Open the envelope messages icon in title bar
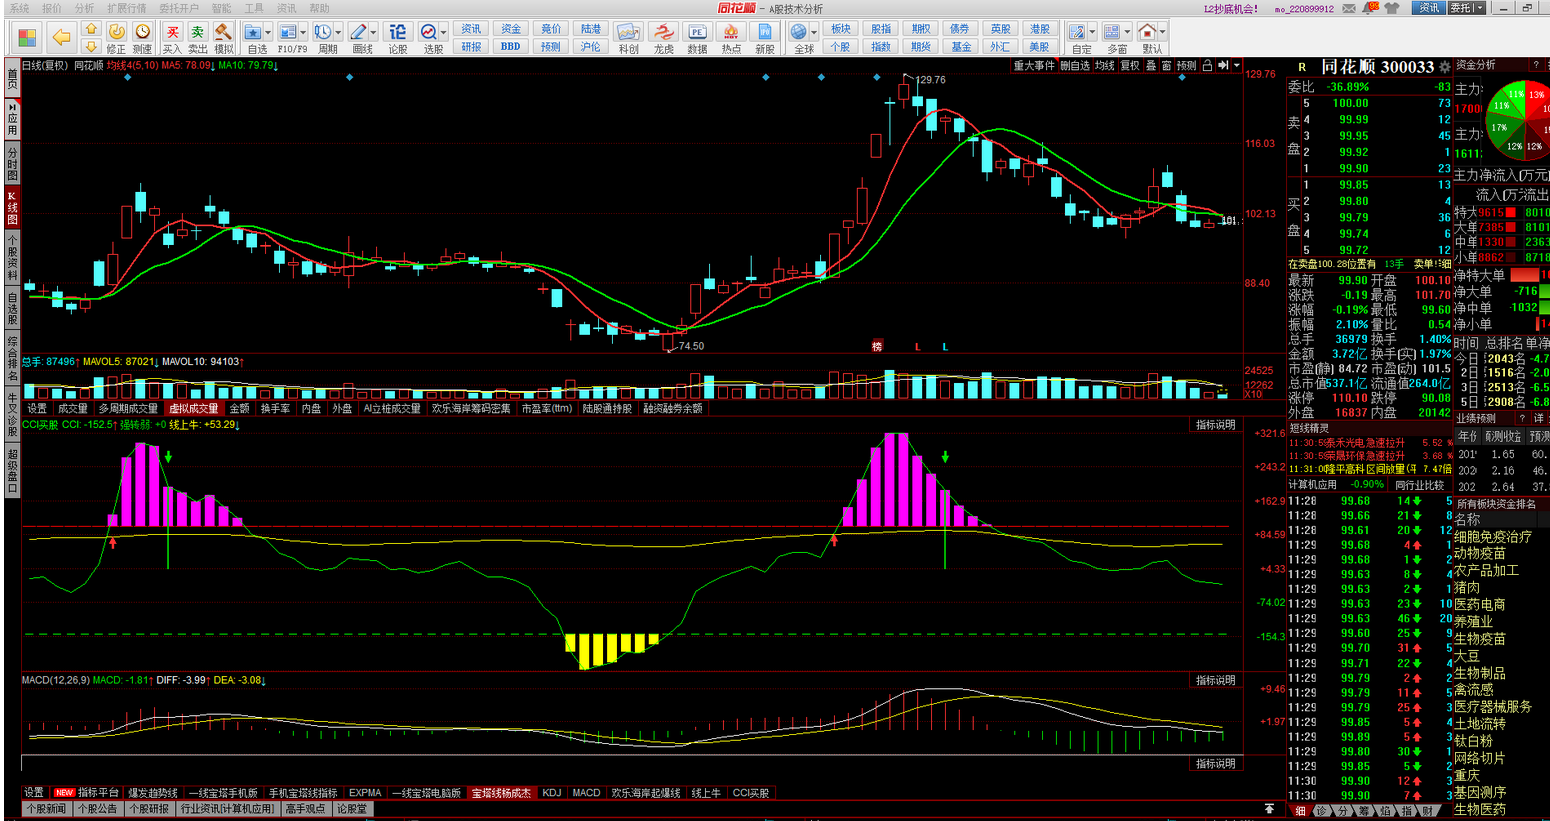The width and height of the screenshot is (1550, 821). pos(1350,8)
